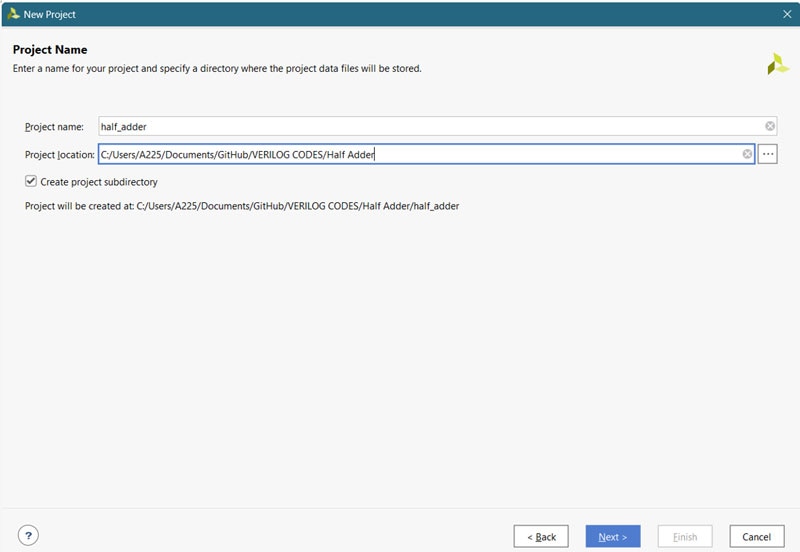Click the Vivado icon in the title bar

[13, 14]
